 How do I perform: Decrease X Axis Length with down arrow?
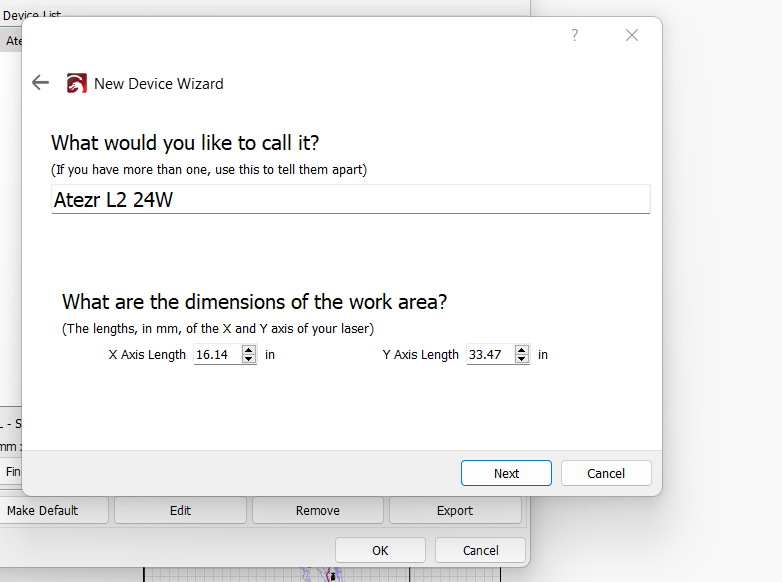pyautogui.click(x=249, y=359)
